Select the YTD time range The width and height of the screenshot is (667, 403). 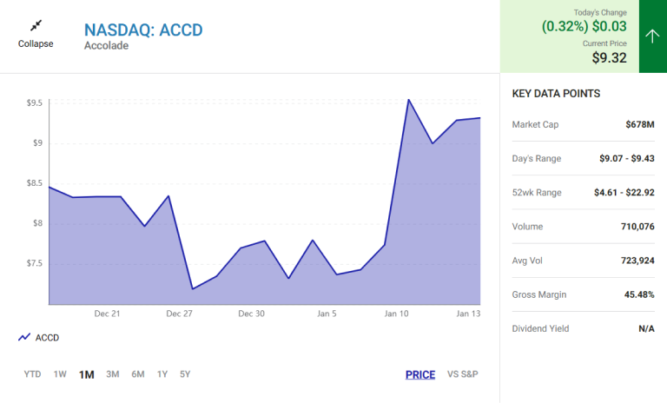32,375
